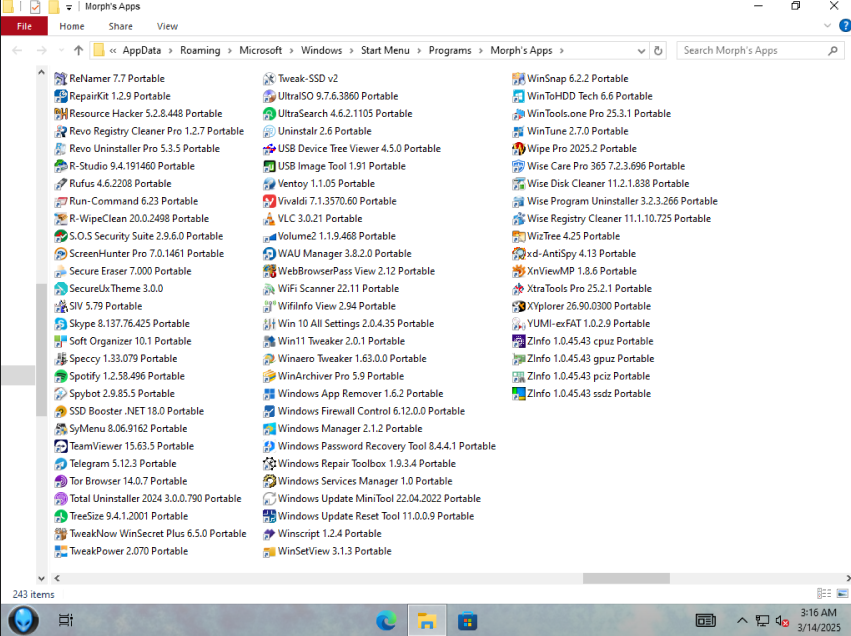Viewport: 851px width, 636px height.
Task: Expand the chevron after Morph's Apps breadcrumb
Action: (x=562, y=50)
